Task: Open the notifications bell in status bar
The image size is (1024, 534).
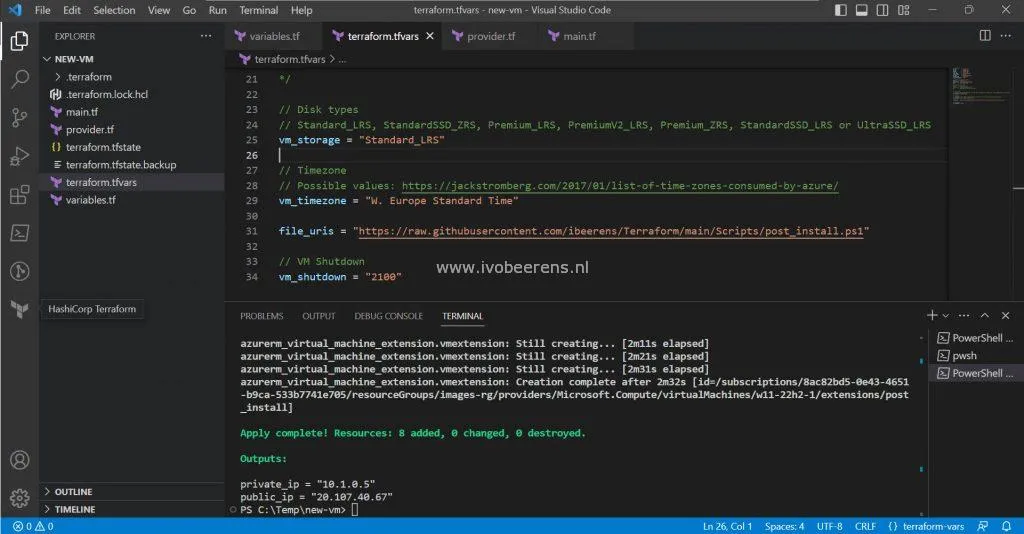Action: pos(1006,526)
